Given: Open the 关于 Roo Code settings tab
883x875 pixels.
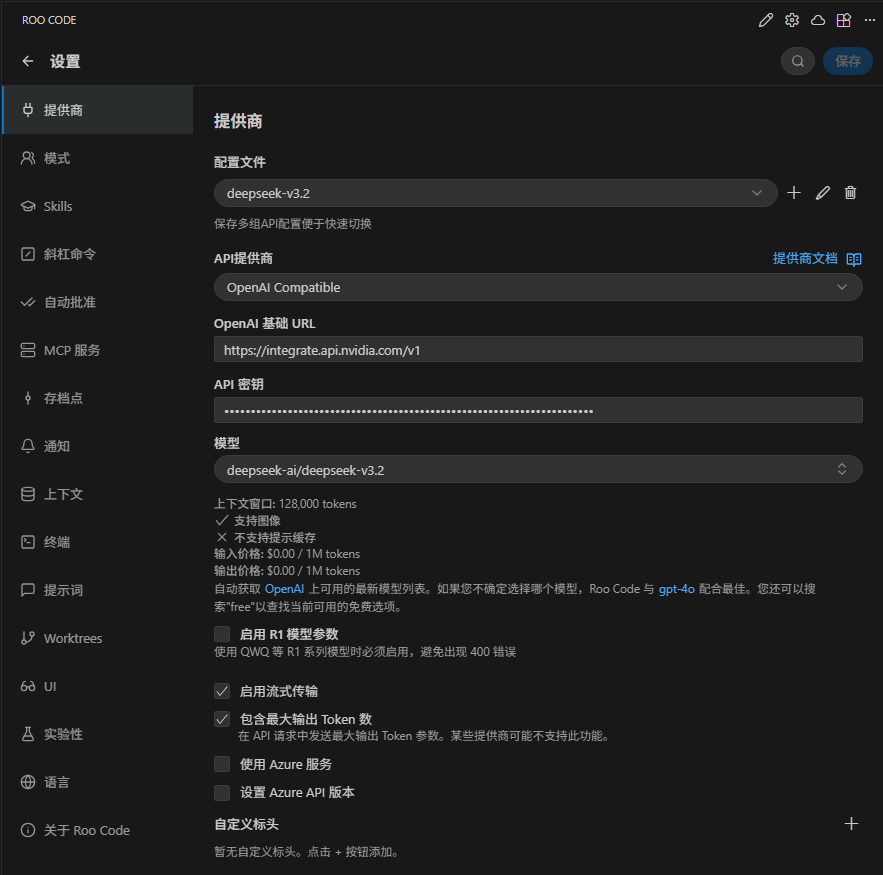Looking at the screenshot, I should (x=97, y=830).
